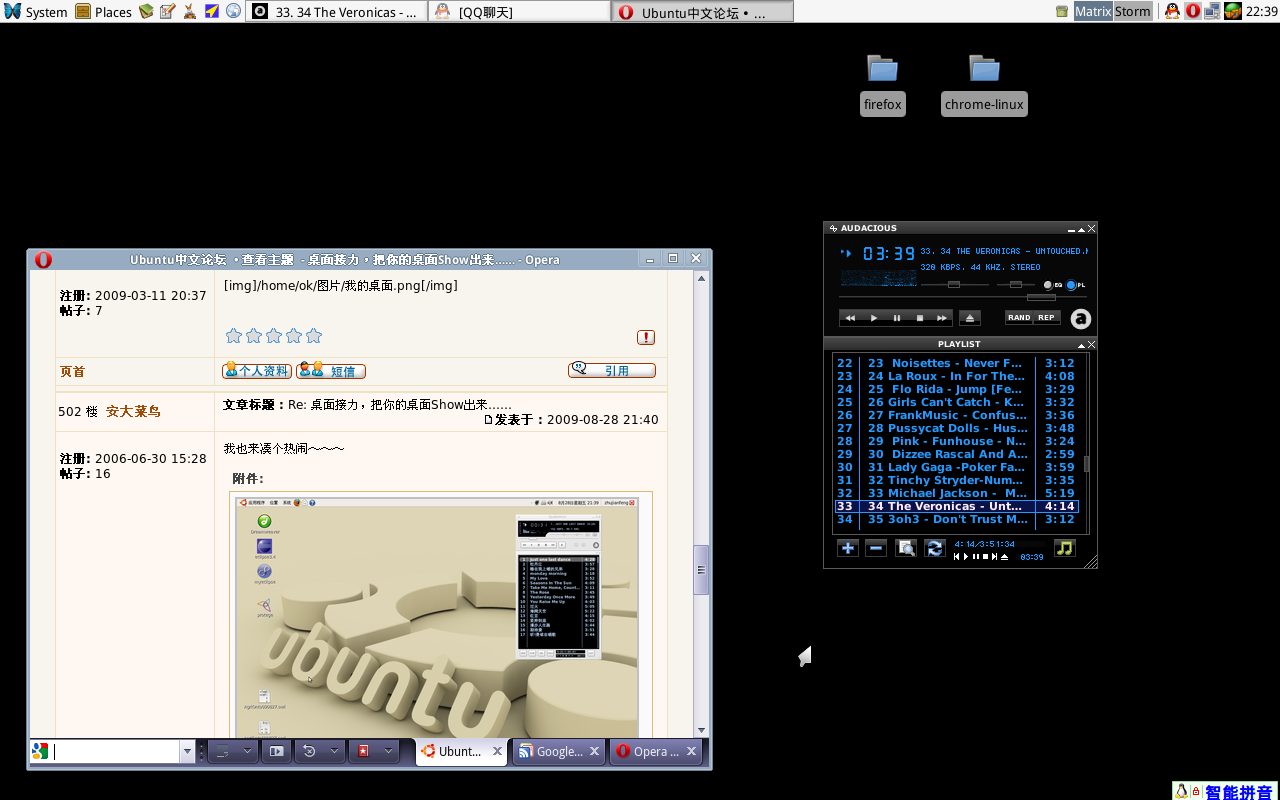
Task: Open the System menu in top panel
Action: point(36,12)
